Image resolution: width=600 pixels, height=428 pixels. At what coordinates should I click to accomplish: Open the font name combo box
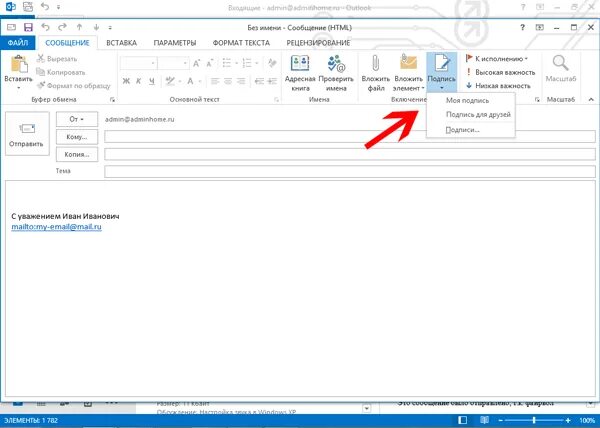(x=139, y=63)
